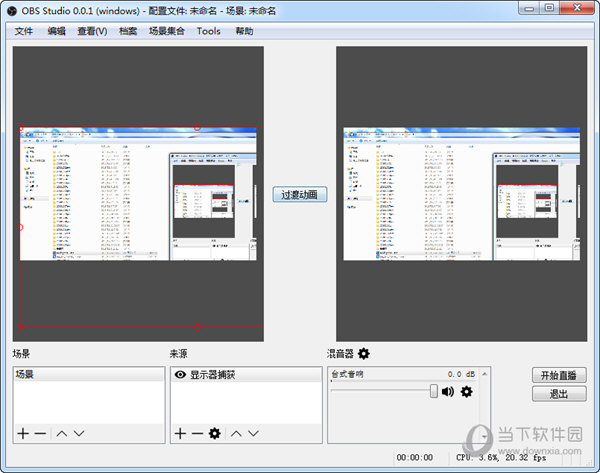Move scene down with the down arrow
600x473 pixels.
pyautogui.click(x=79, y=433)
